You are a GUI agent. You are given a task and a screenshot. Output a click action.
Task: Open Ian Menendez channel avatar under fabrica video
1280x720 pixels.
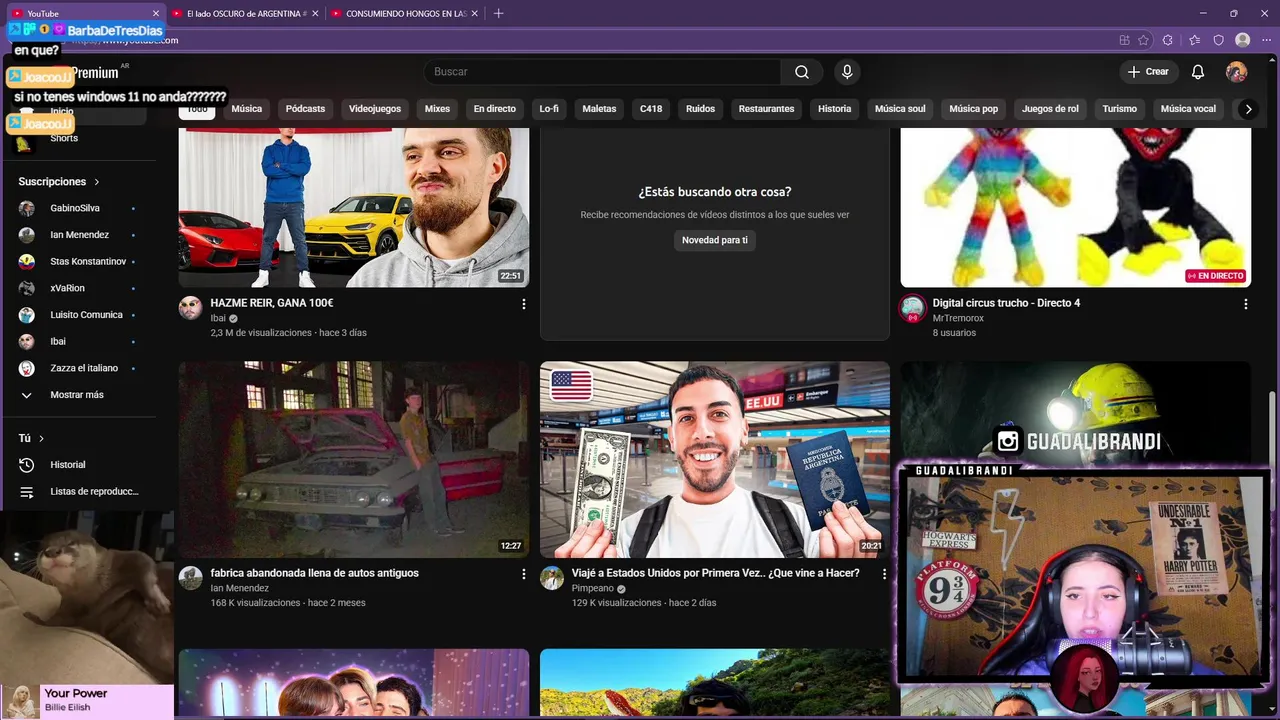click(x=190, y=578)
